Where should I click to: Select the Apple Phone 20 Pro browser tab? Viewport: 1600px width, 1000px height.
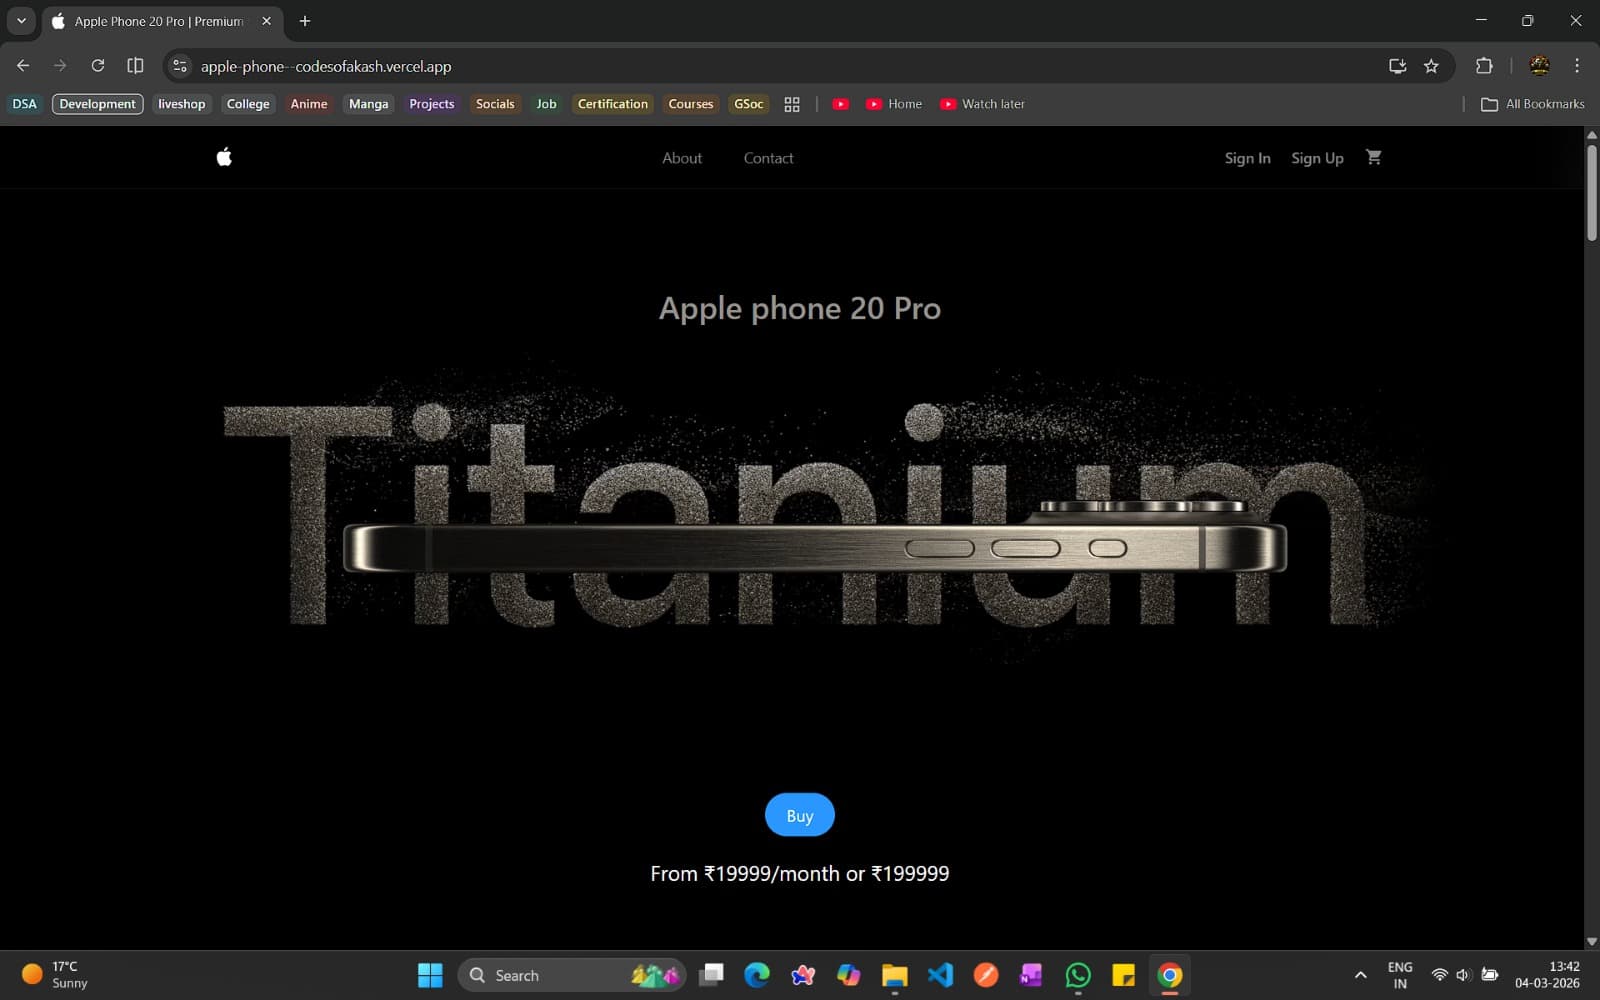[x=162, y=21]
